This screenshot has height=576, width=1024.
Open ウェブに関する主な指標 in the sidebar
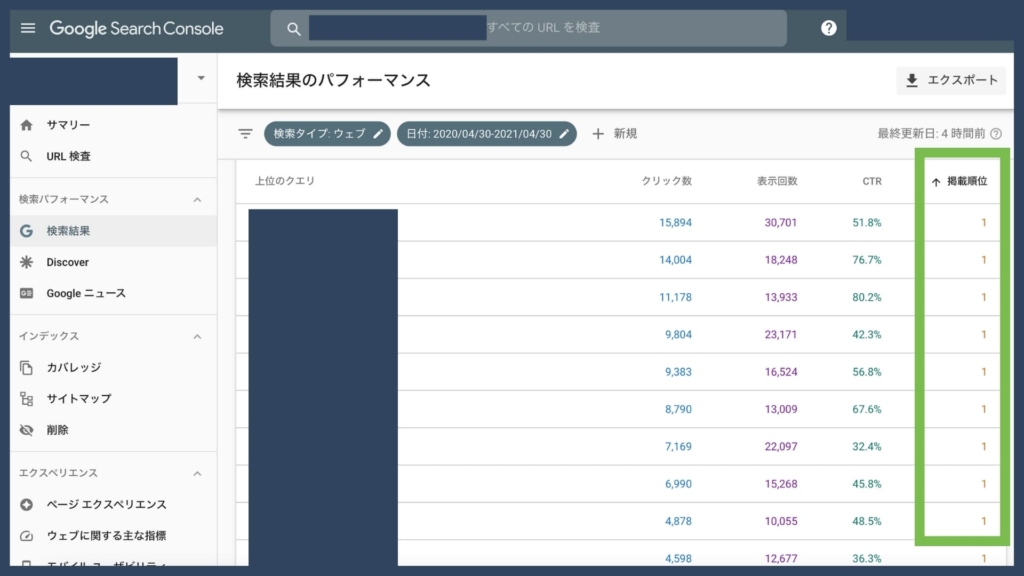113,536
